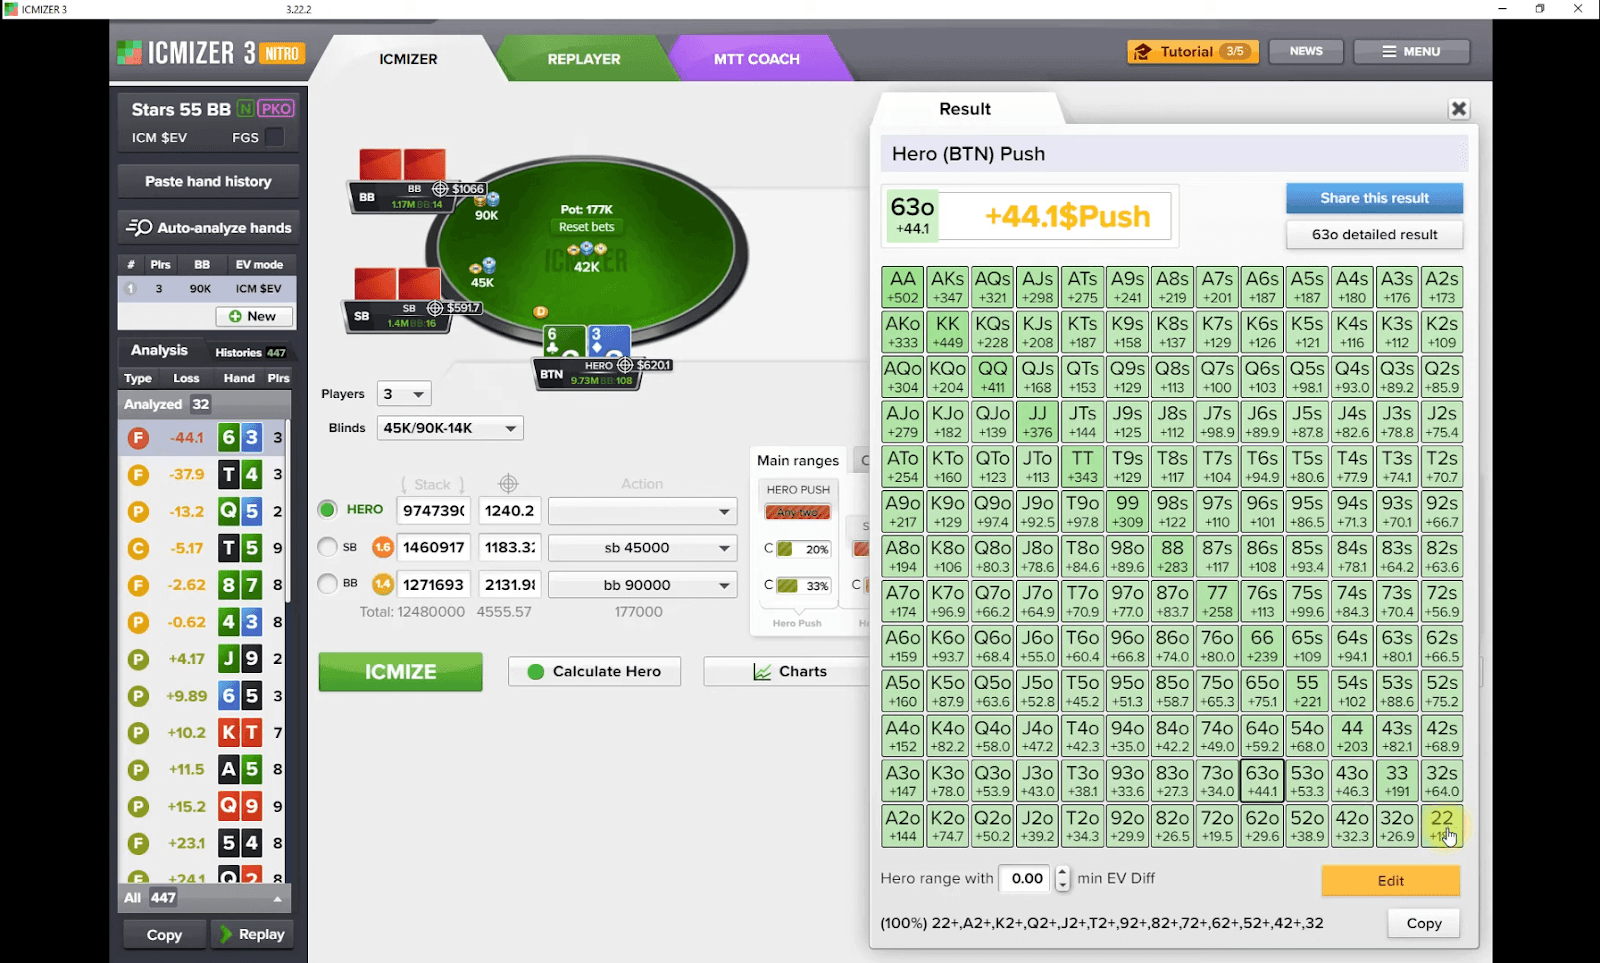Open the Players count dropdown

(x=404, y=394)
